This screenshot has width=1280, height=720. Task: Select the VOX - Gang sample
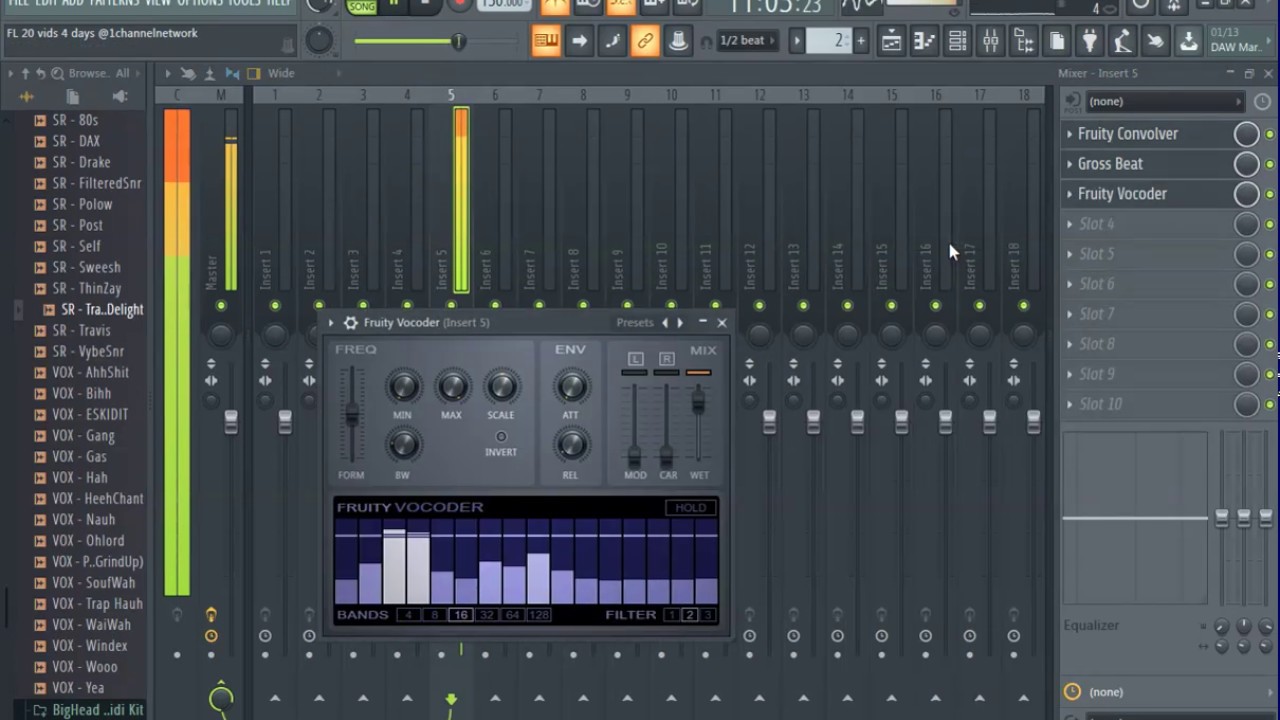[83, 435]
